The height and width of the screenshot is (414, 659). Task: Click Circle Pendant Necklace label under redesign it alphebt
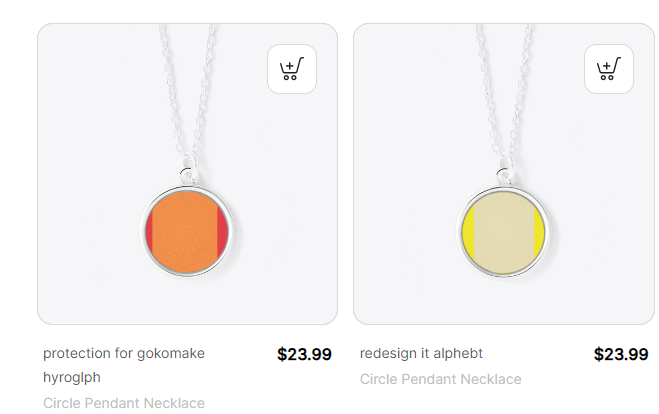[x=440, y=379]
